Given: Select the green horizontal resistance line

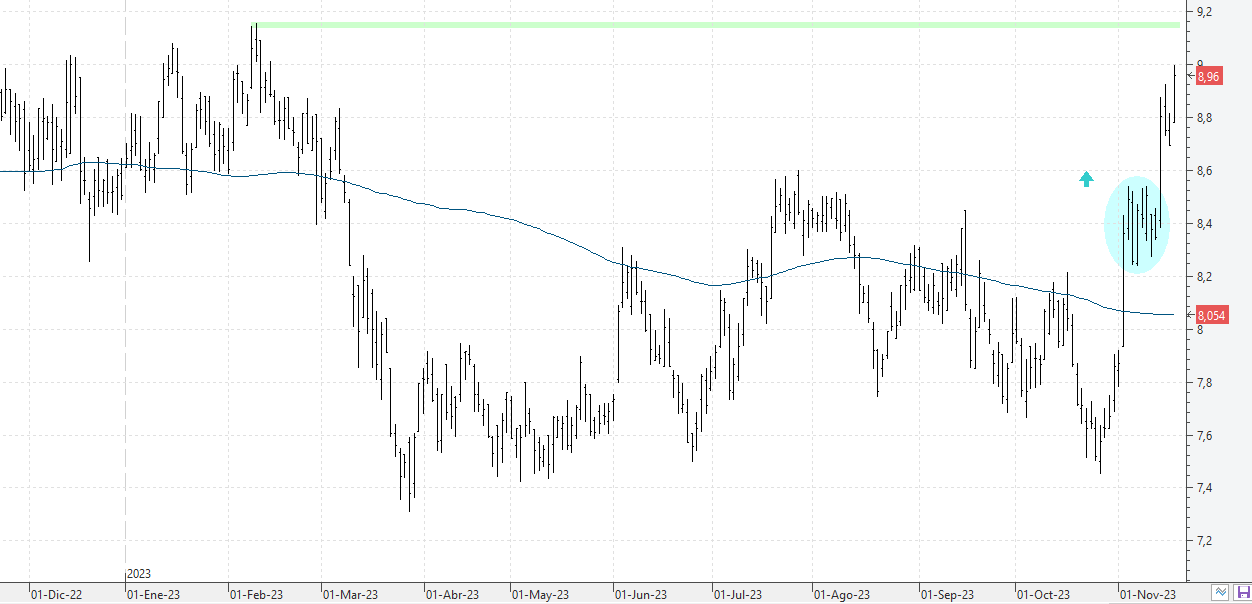Looking at the screenshot, I should pos(700,24).
